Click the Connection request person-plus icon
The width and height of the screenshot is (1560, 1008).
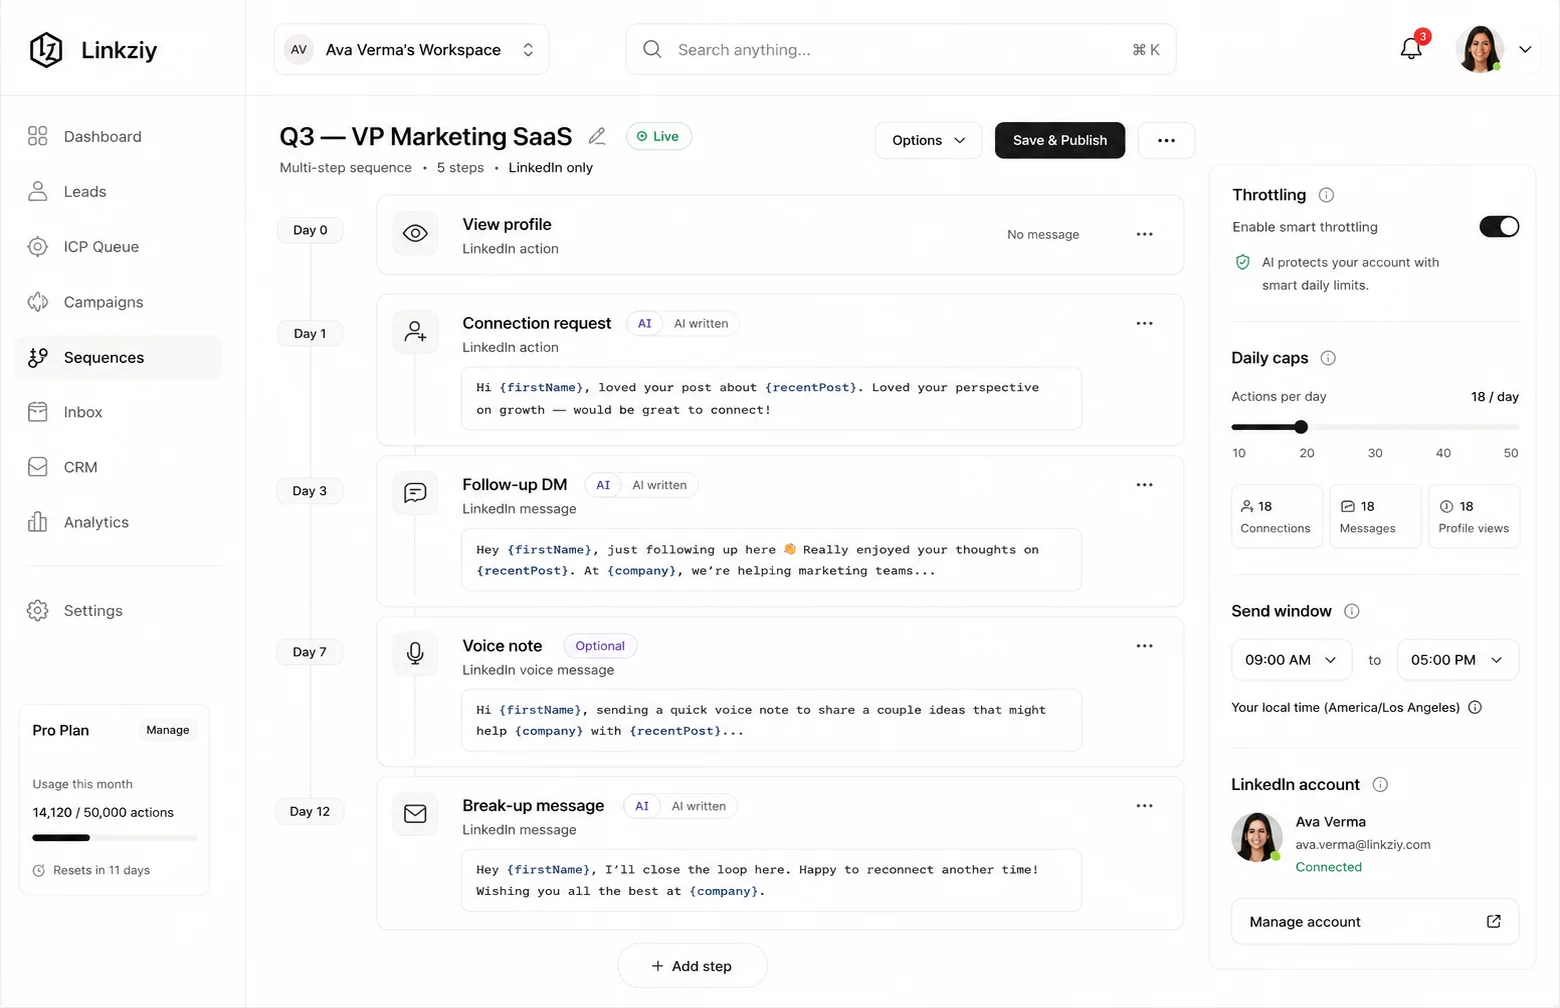tap(415, 332)
